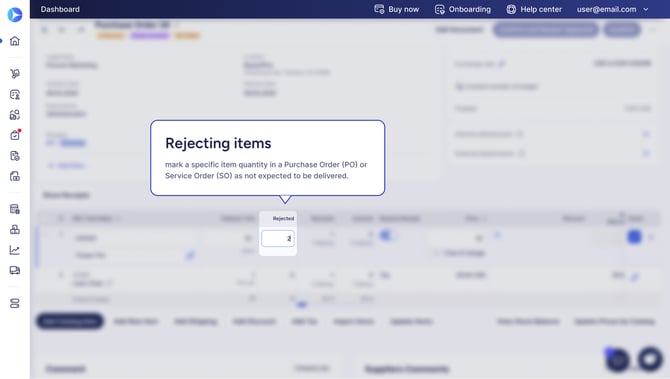
Task: Click the Dashboard title in header
Action: (x=60, y=9)
